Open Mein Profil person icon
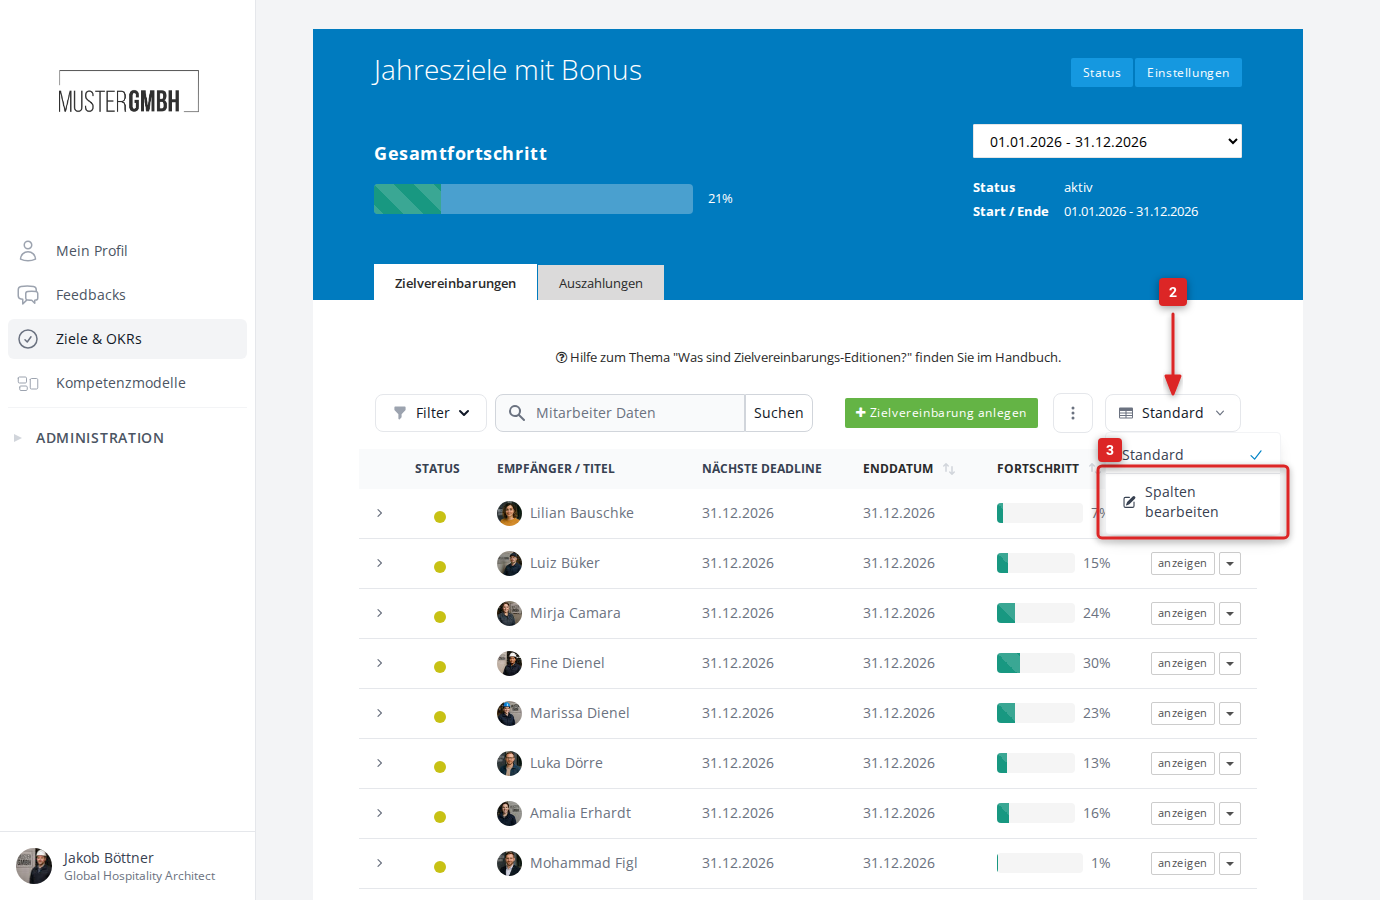 28,251
